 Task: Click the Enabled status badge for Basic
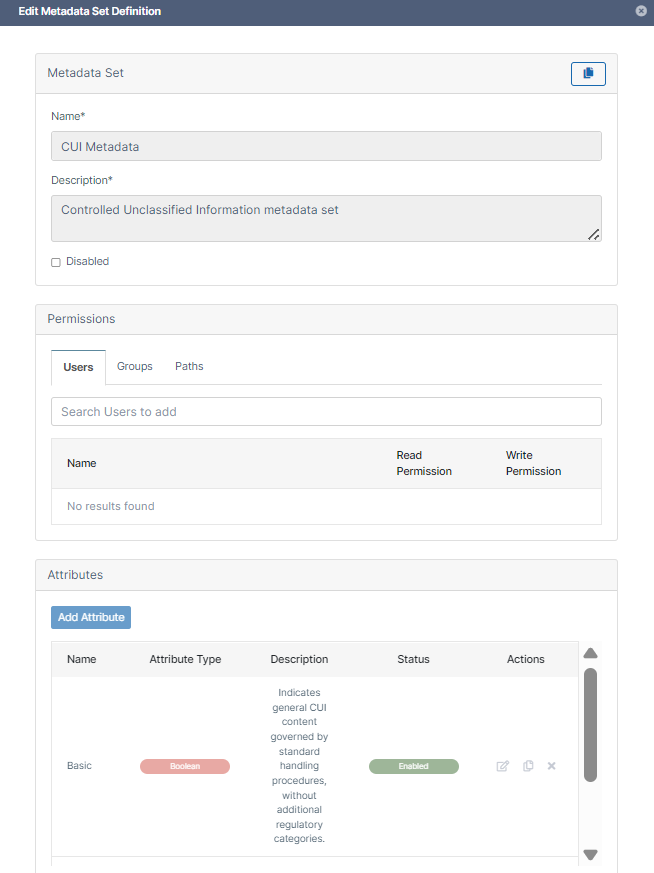point(413,766)
